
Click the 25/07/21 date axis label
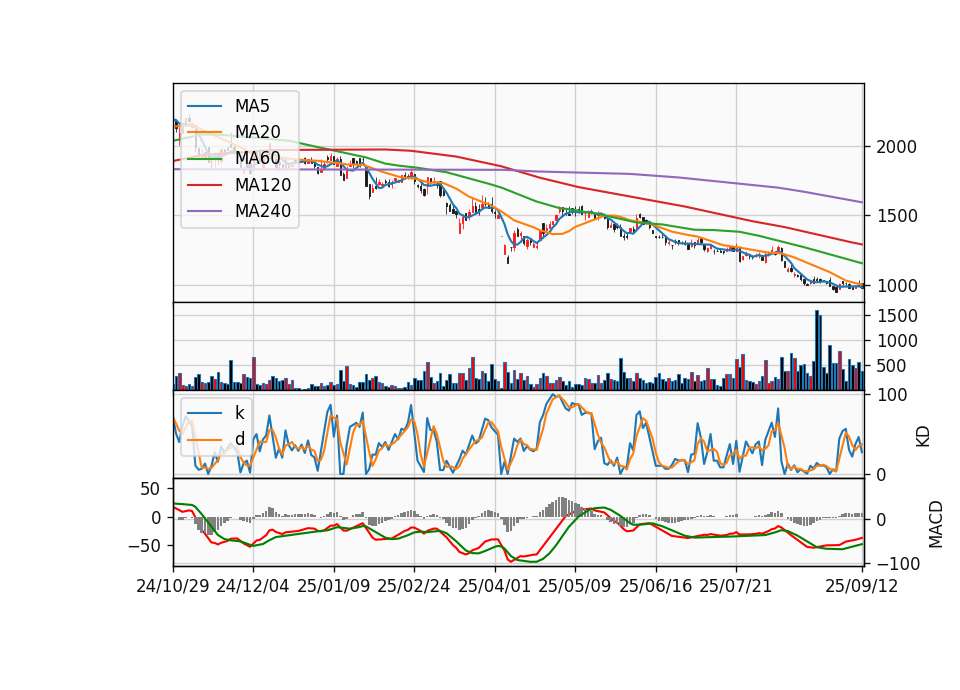[x=736, y=586]
